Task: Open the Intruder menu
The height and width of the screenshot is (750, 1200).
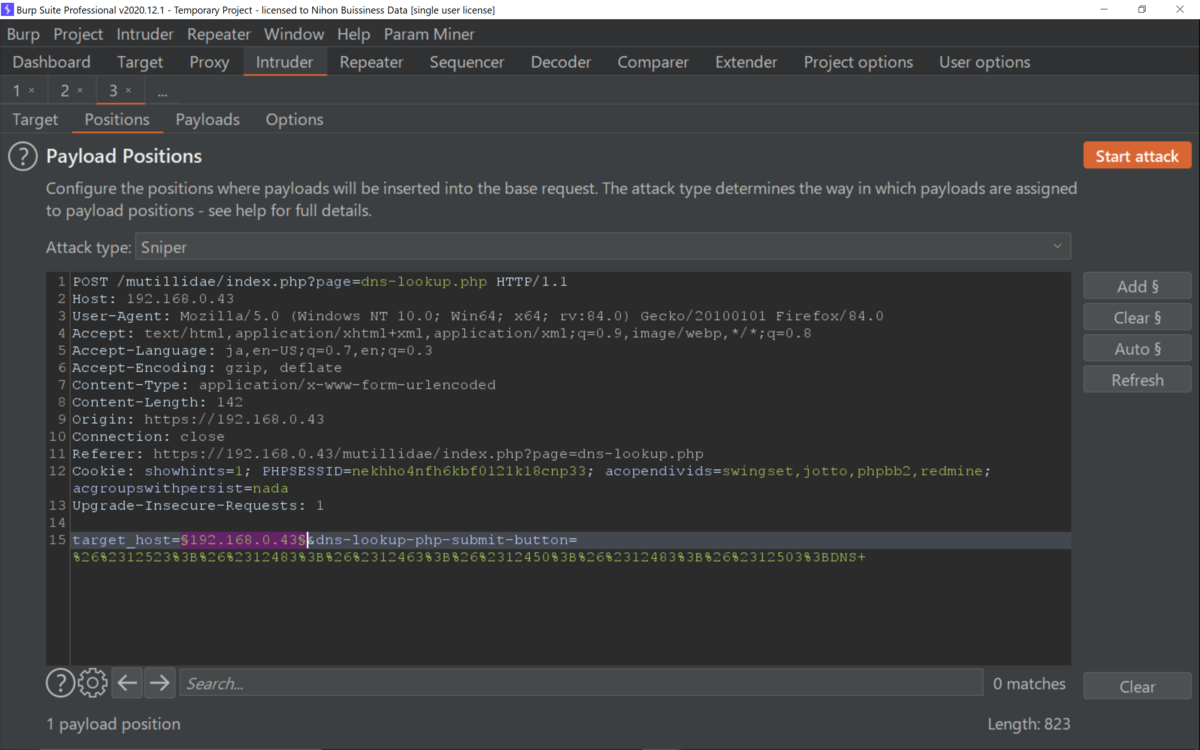Action: pos(145,34)
